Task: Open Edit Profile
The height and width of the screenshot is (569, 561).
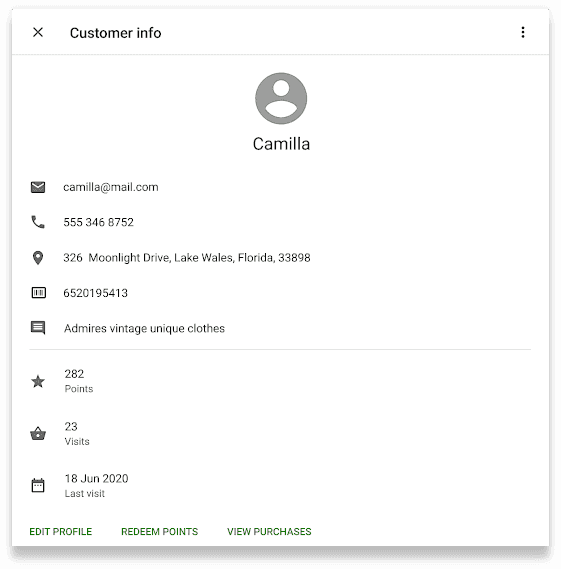Action: click(x=61, y=532)
